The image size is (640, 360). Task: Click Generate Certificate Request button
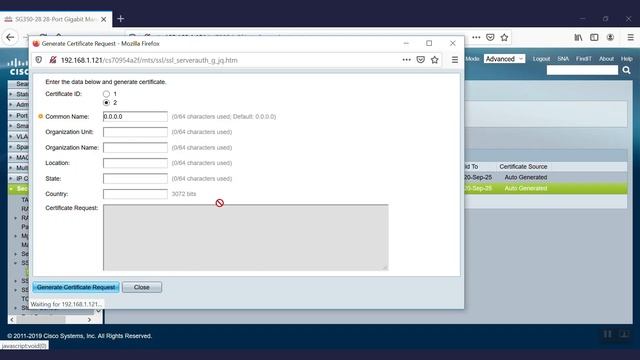(76, 287)
